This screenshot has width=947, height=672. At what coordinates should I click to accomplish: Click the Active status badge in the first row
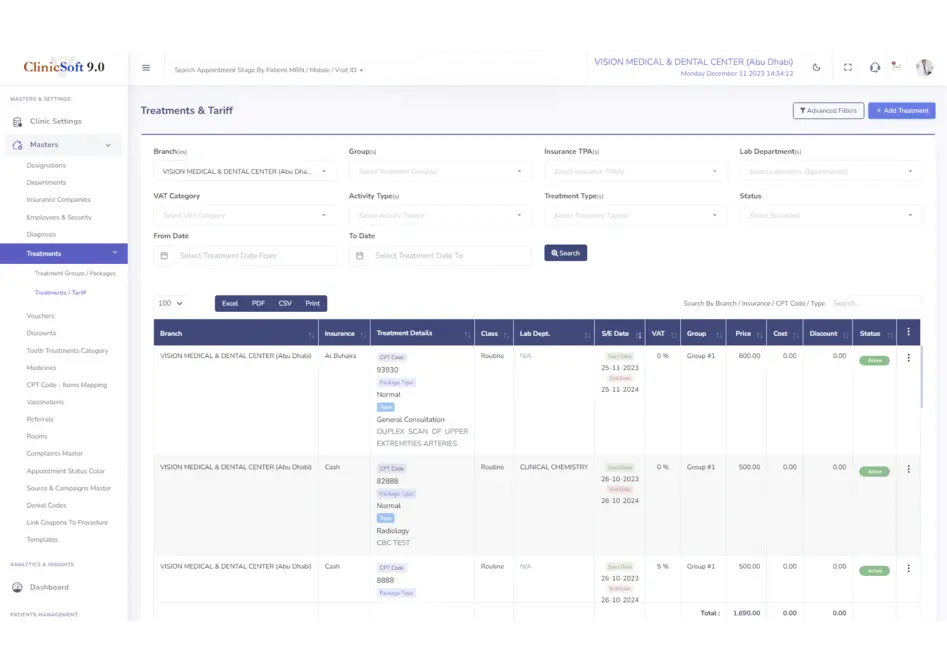click(873, 360)
